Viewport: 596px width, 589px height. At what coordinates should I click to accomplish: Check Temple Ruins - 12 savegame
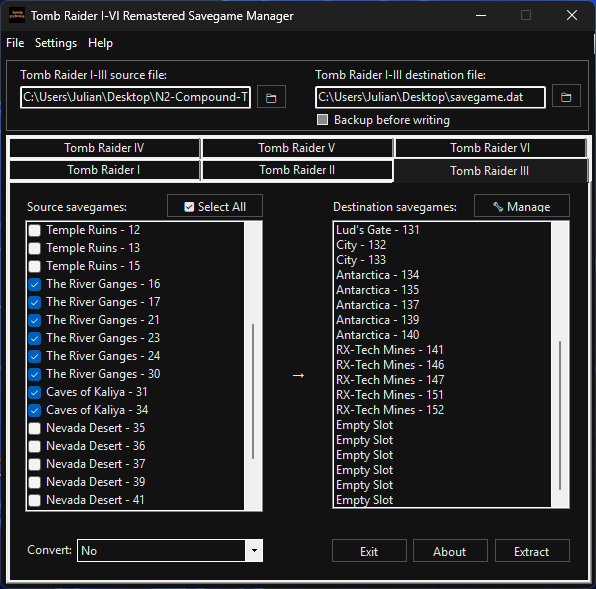pyautogui.click(x=35, y=230)
